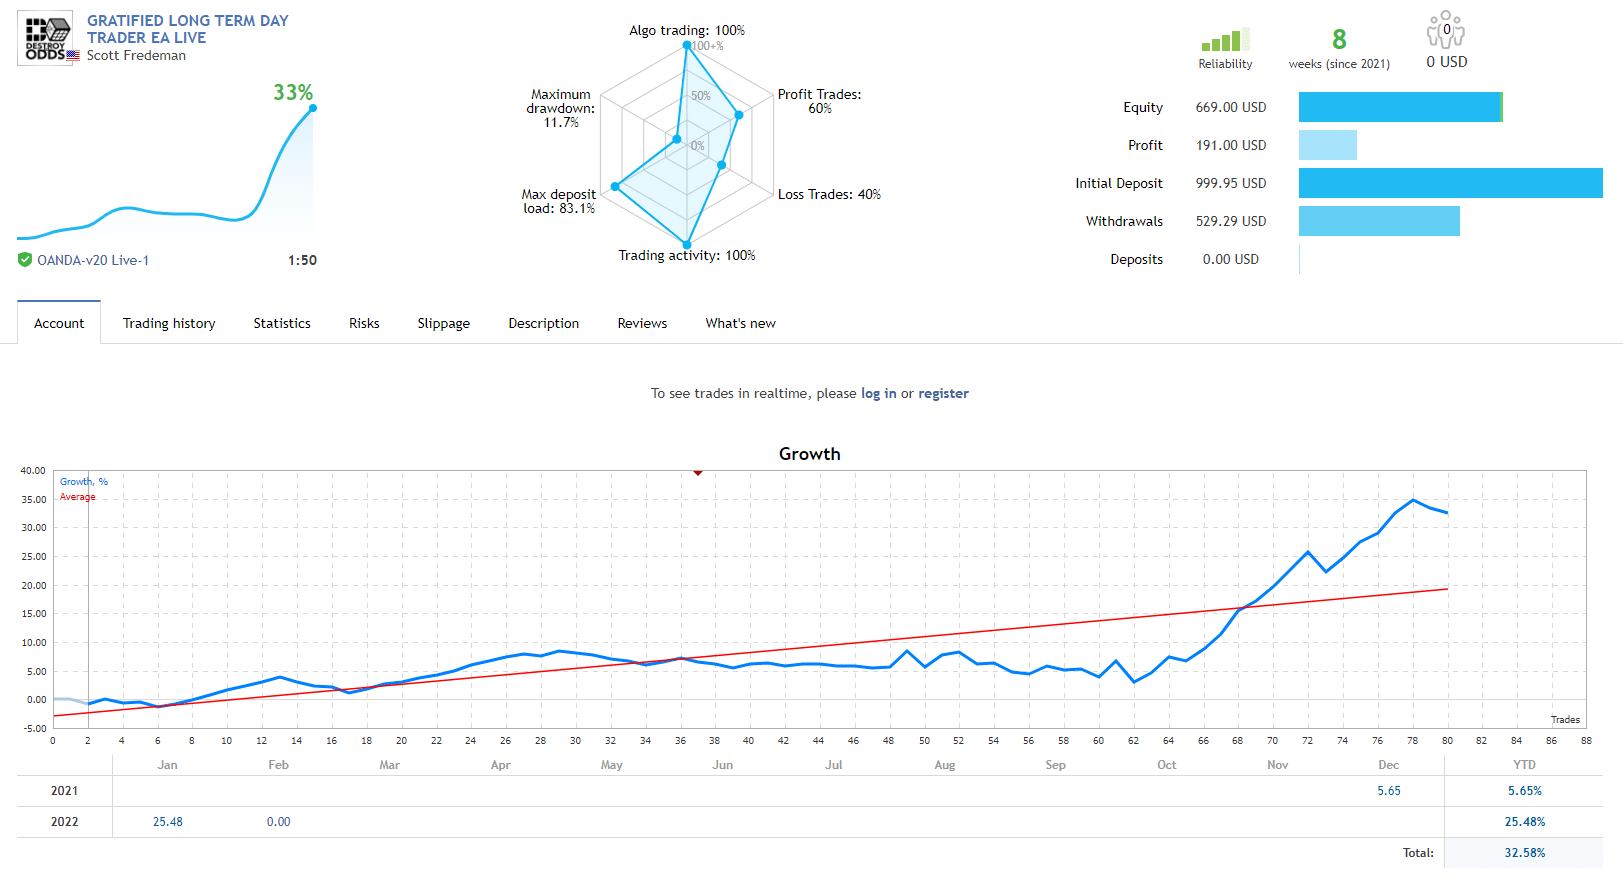Open the Gratified Long Term Day Trader title link

pos(187,29)
